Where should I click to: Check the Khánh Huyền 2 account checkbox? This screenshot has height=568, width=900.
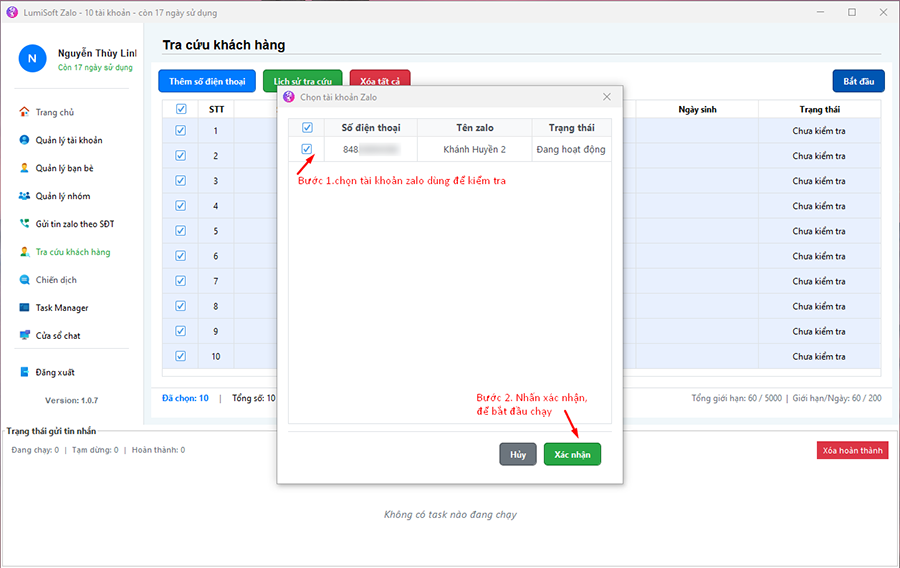pos(307,149)
